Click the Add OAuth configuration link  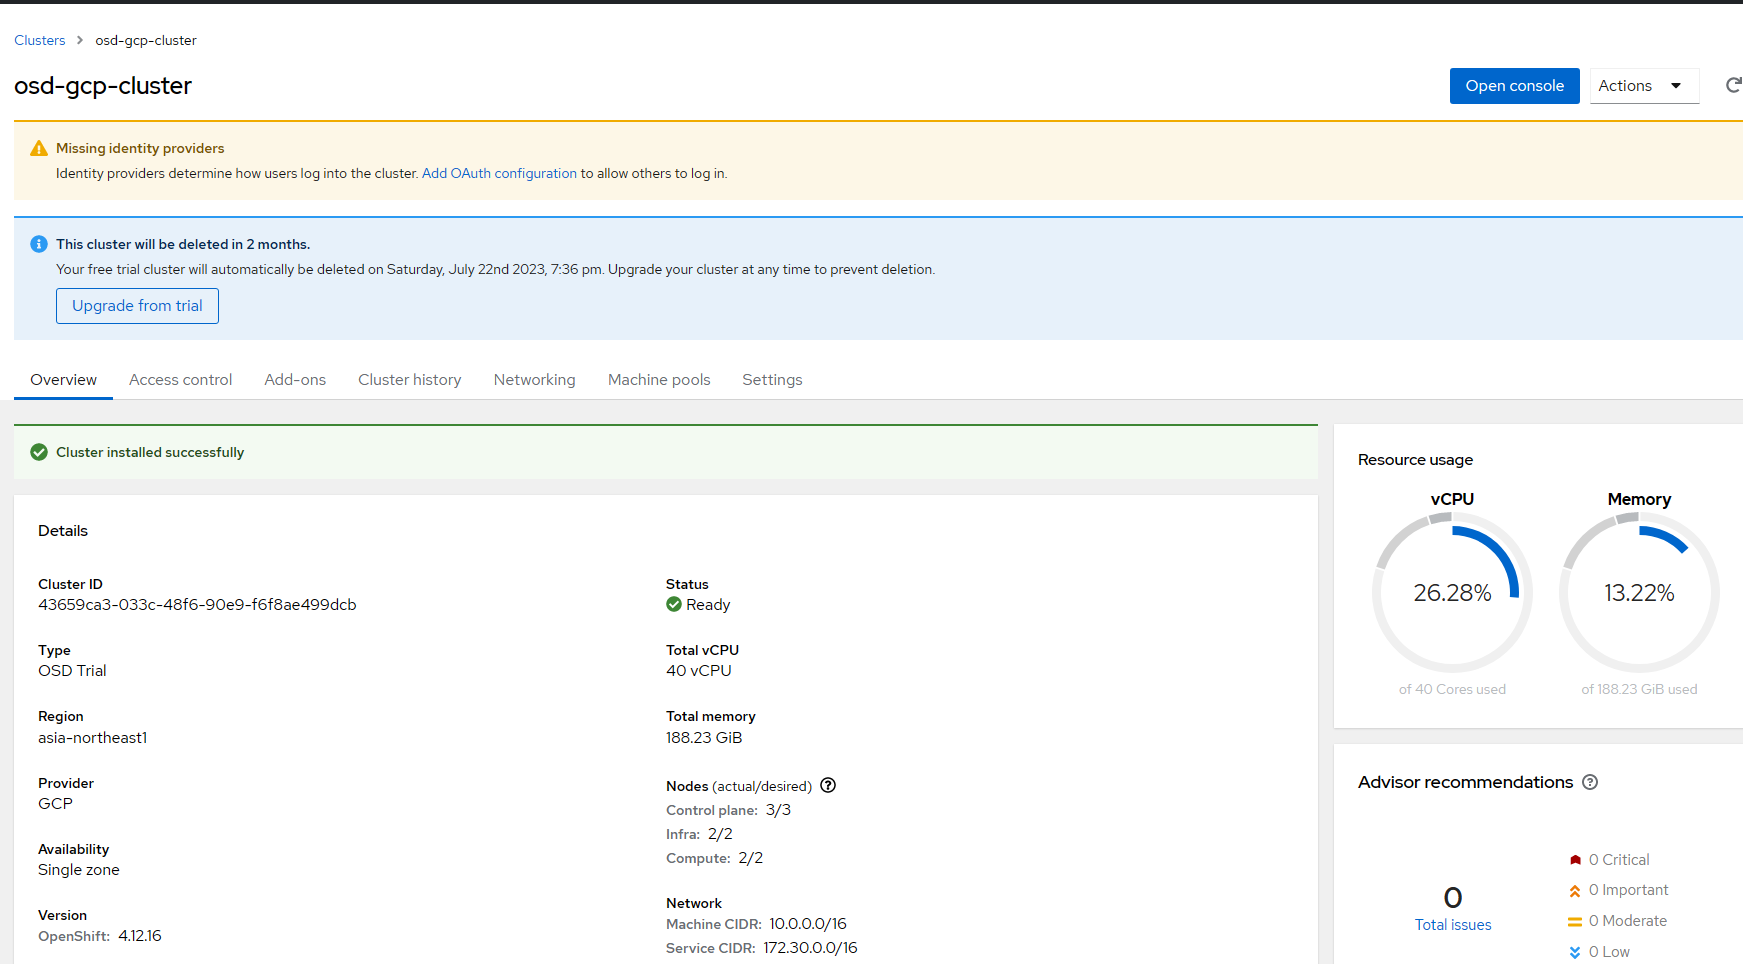click(499, 173)
